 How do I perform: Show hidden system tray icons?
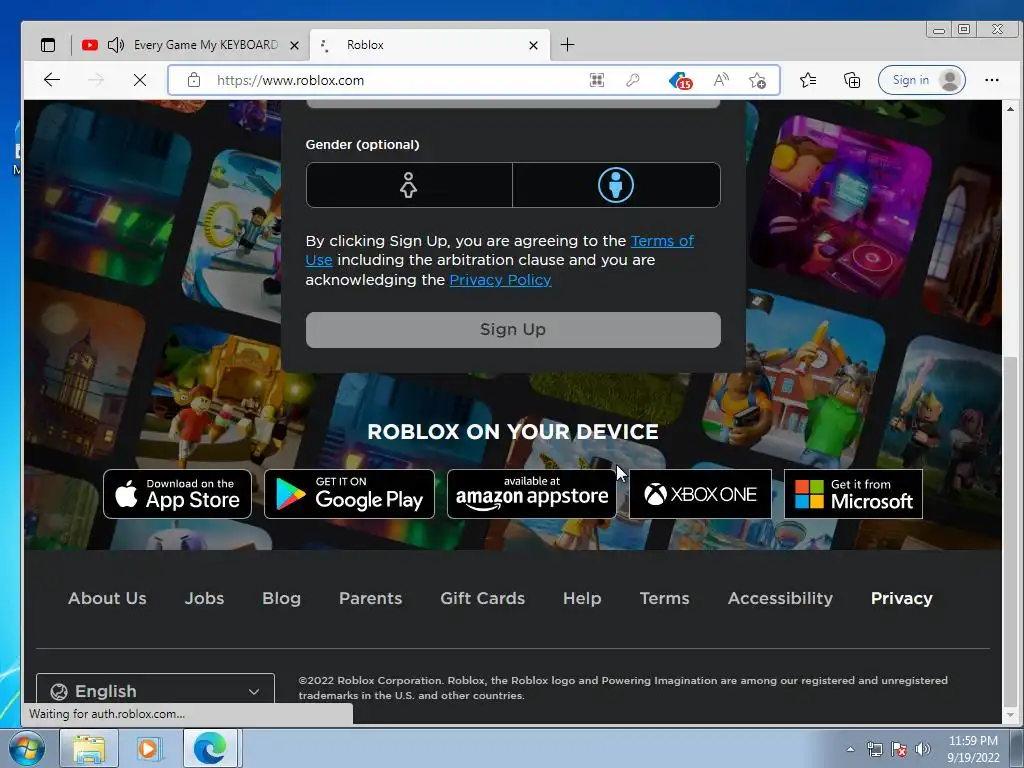[x=850, y=749]
